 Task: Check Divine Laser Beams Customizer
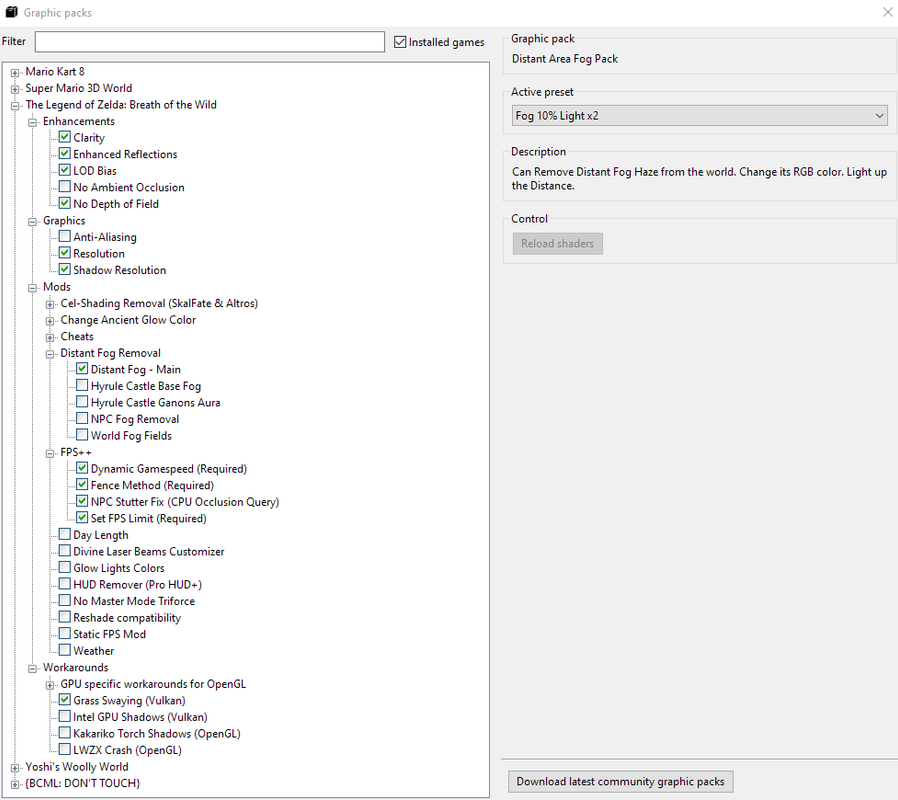click(x=65, y=551)
